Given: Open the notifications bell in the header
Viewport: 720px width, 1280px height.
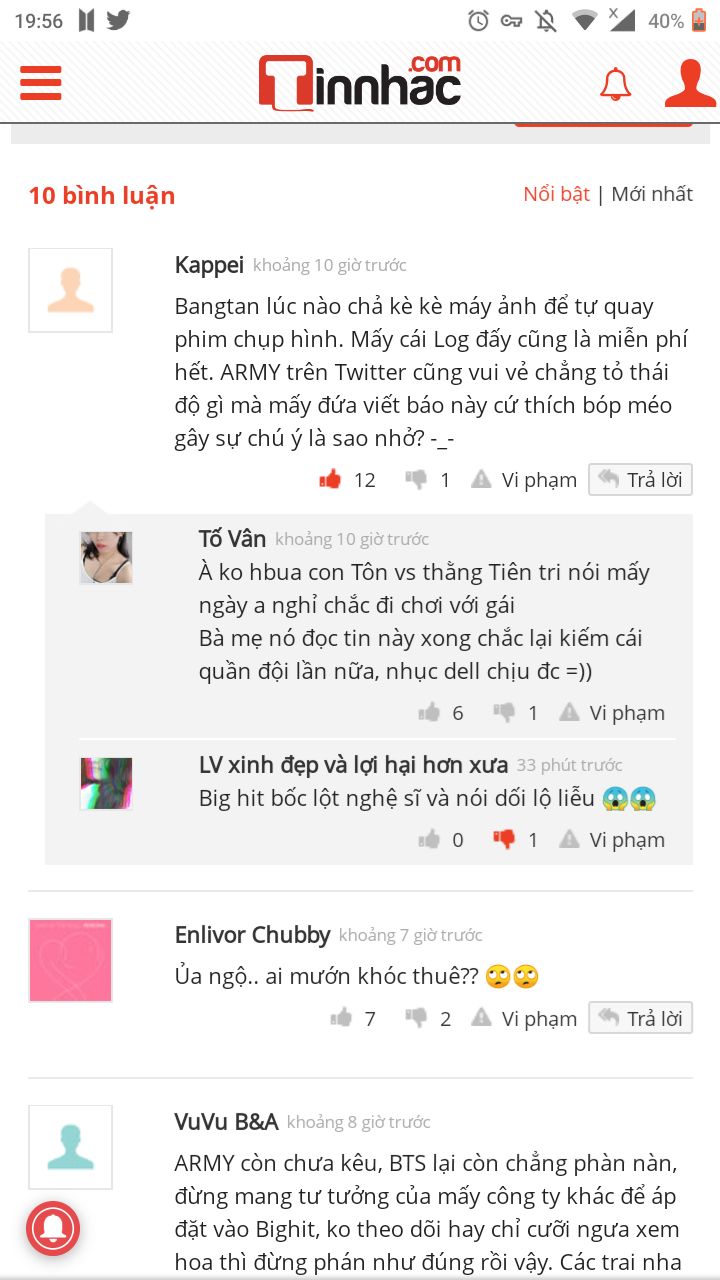Looking at the screenshot, I should click(616, 85).
